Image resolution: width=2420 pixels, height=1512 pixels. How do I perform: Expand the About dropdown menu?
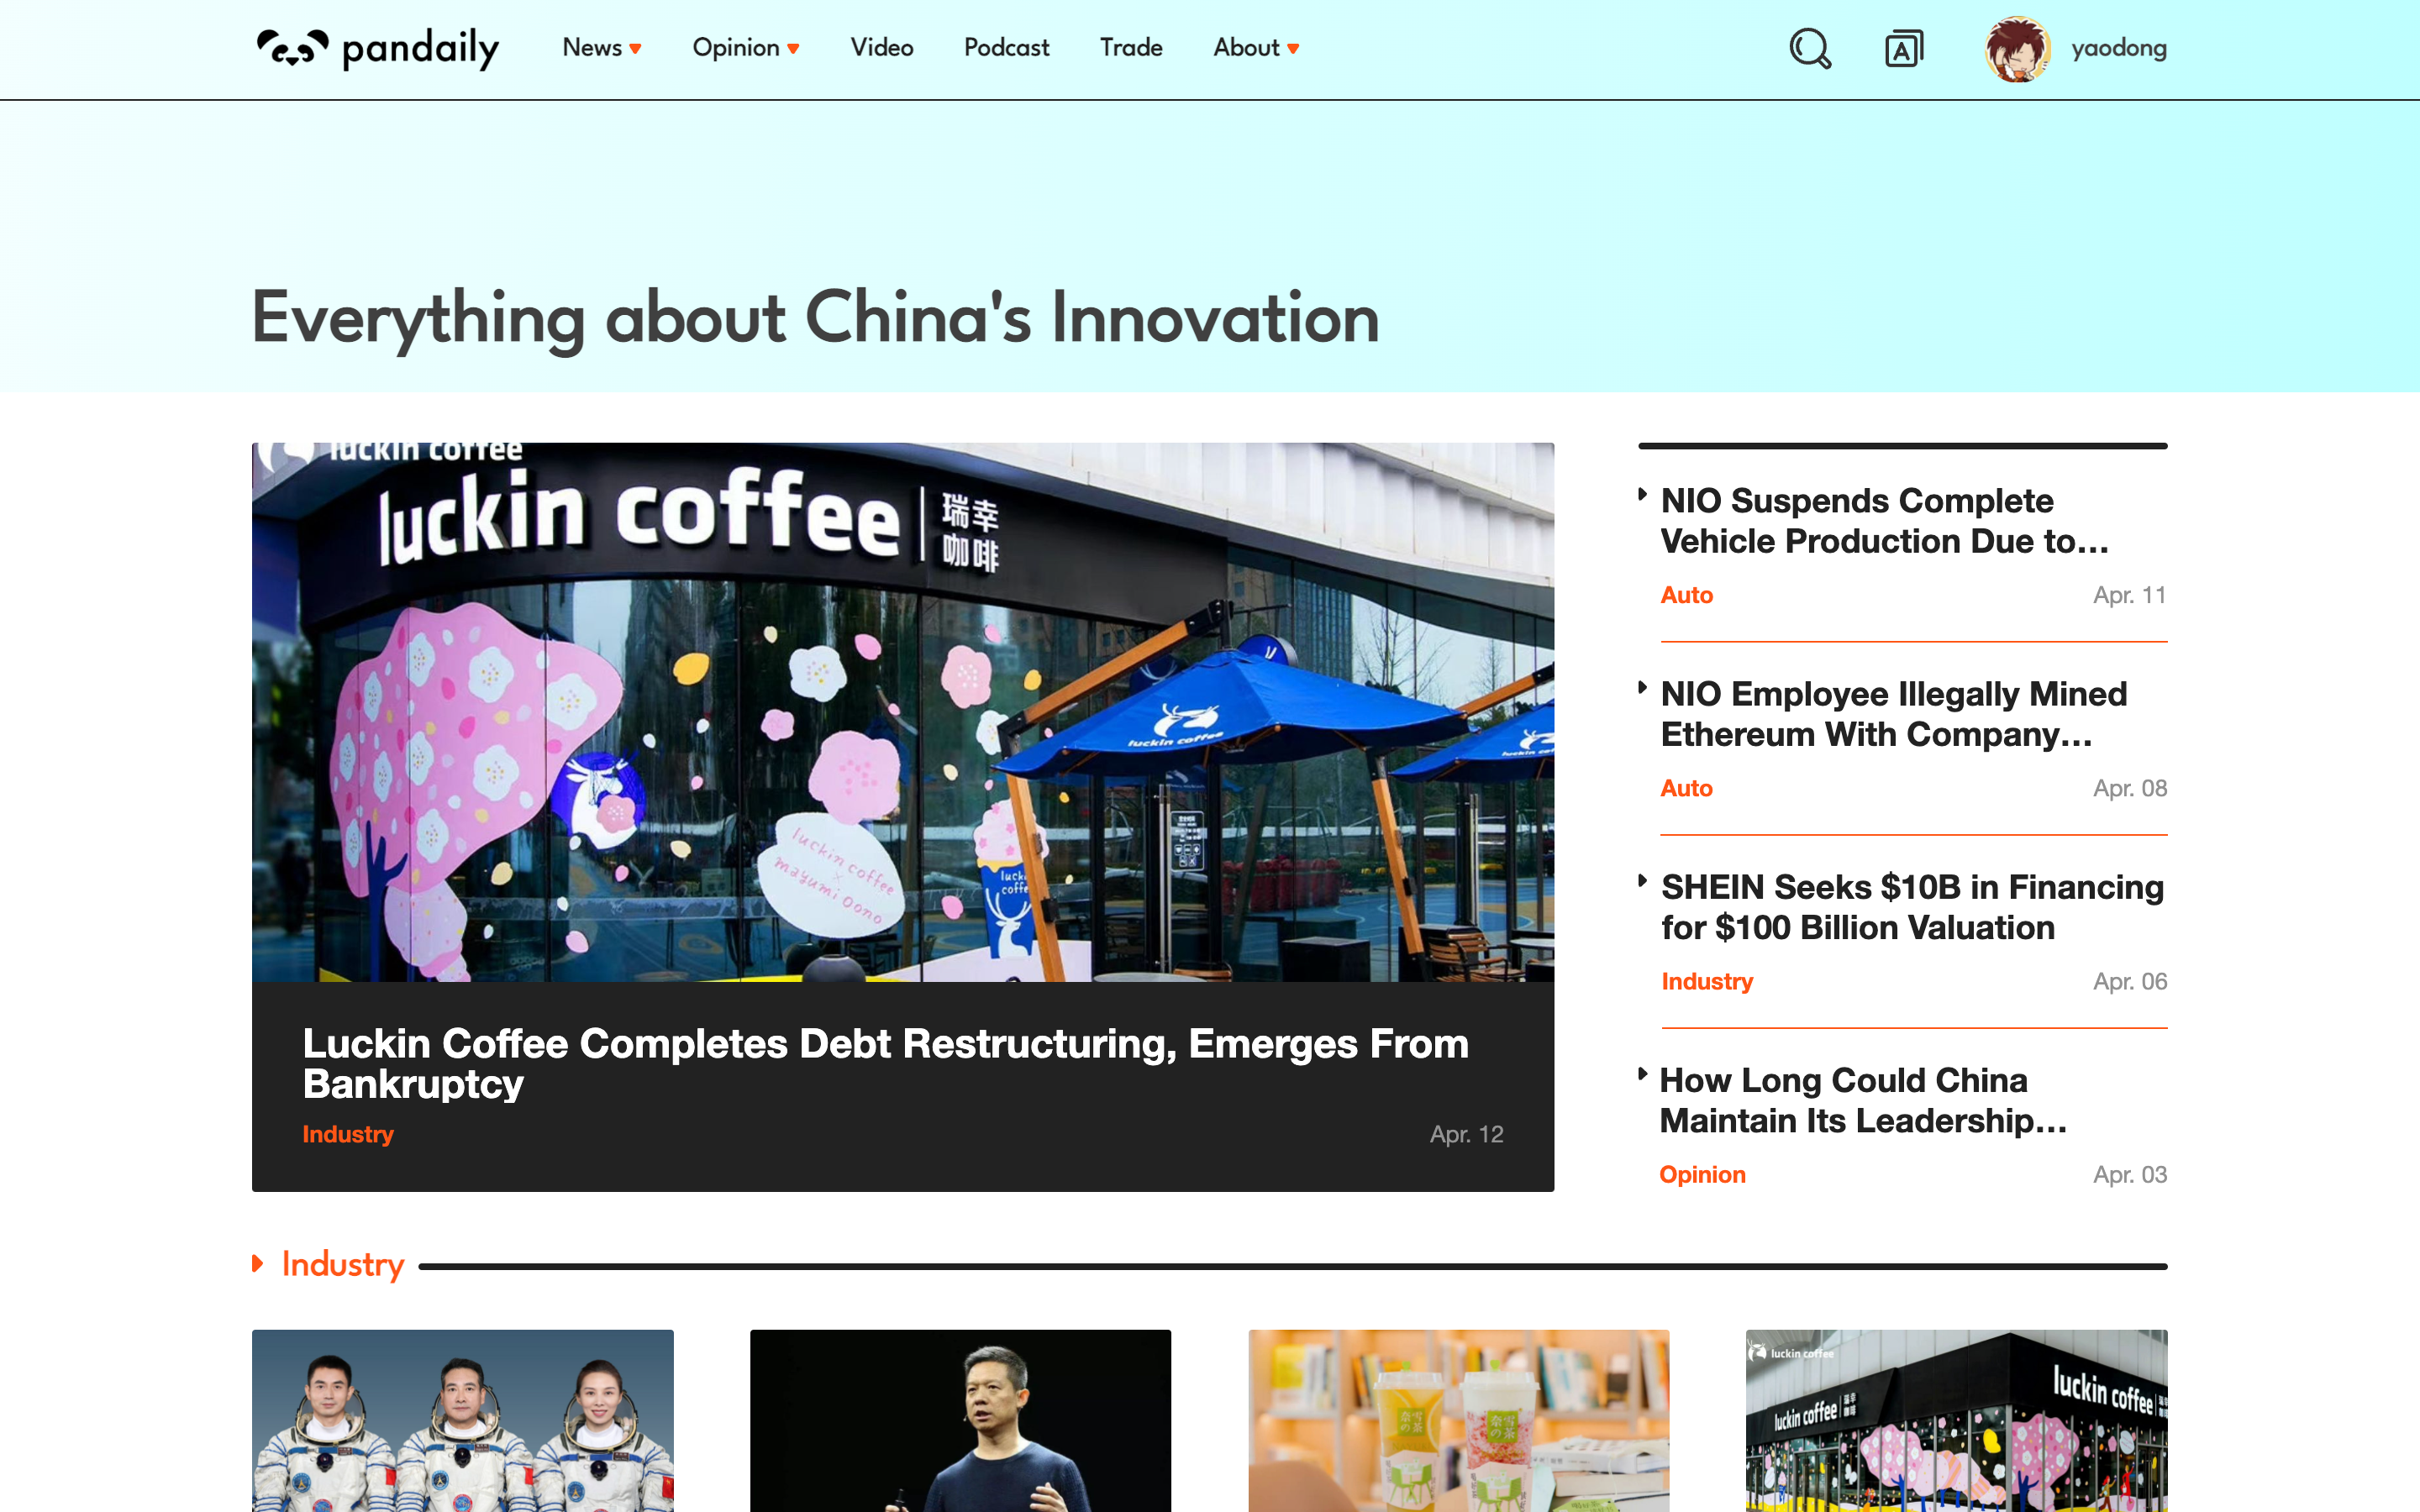(1256, 48)
